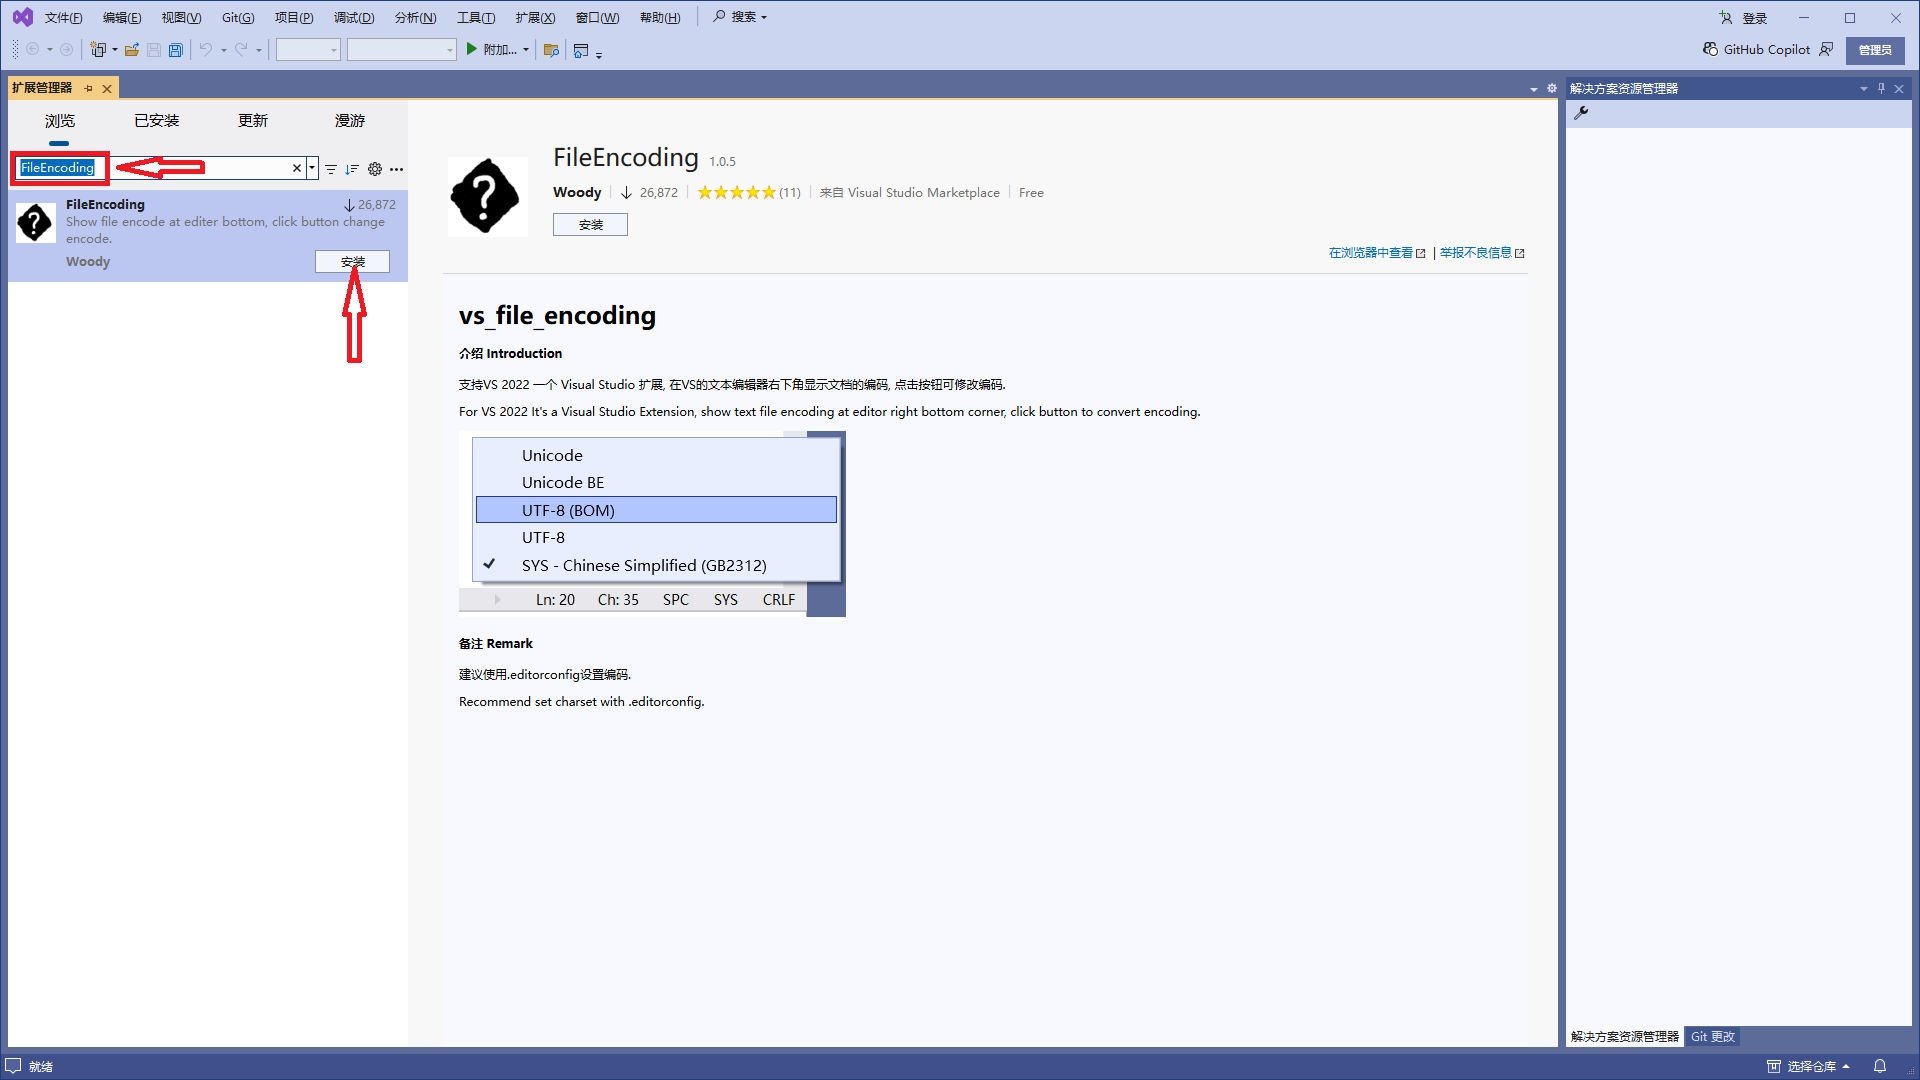Click the navigate backward arrow icon
The width and height of the screenshot is (1920, 1080).
[x=32, y=49]
